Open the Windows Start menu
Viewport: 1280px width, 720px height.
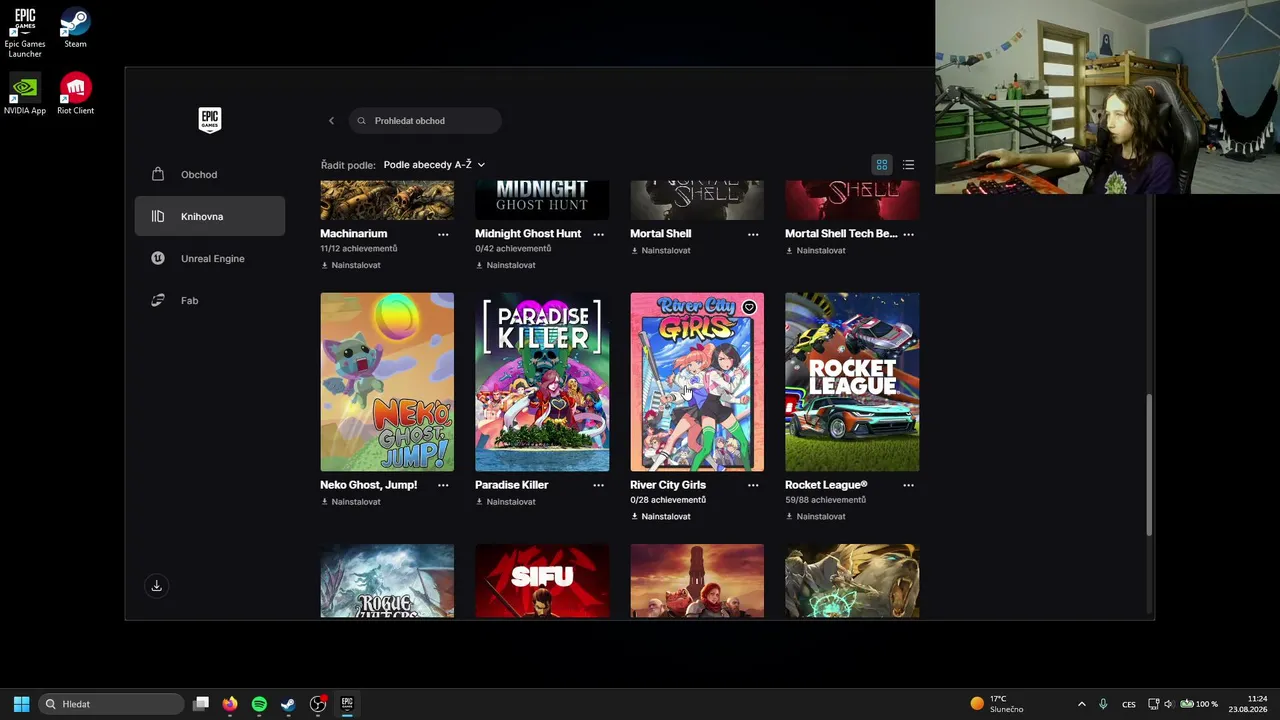[x=21, y=704]
